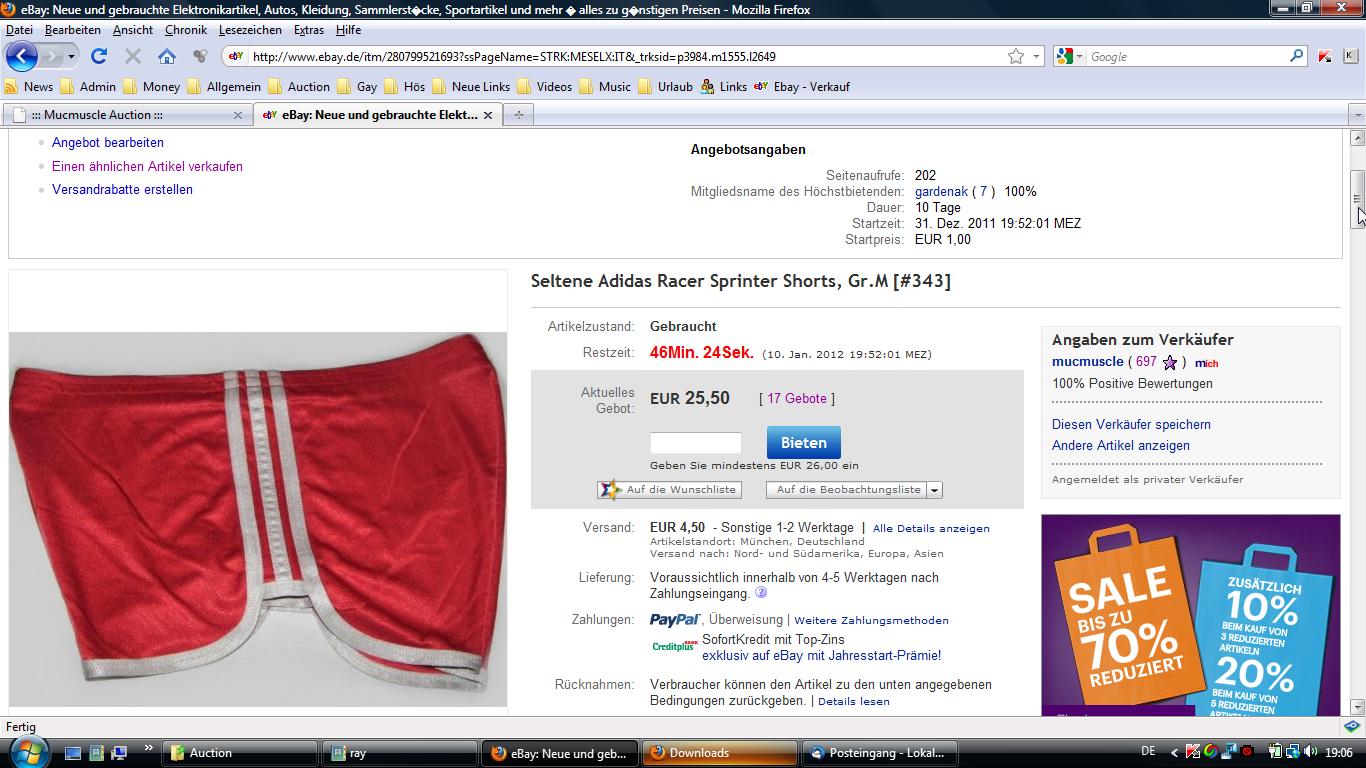1366x768 pixels.
Task: Click the red Kaspersky toolbar icon
Action: (x=1325, y=57)
